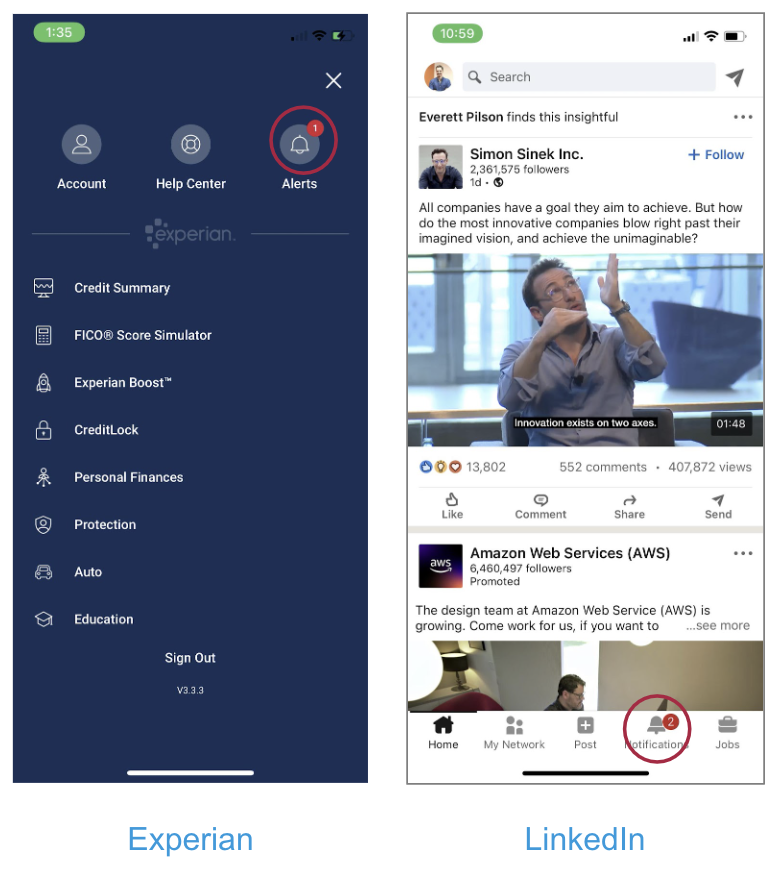The height and width of the screenshot is (874, 778).
Task: Like the Simon Sinek post
Action: [452, 506]
